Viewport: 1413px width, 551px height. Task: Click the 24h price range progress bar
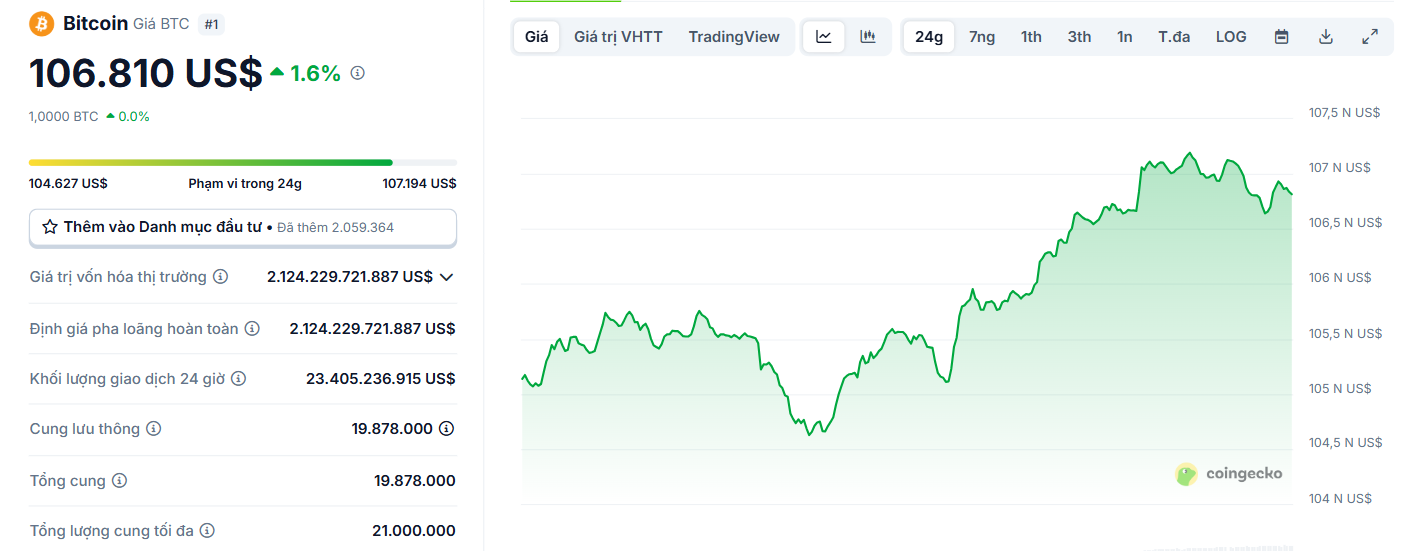point(243,162)
